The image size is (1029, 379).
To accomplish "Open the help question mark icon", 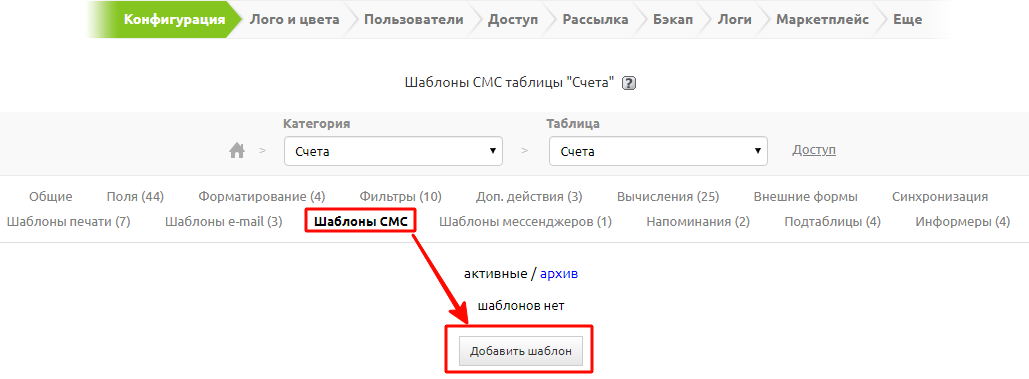I will [x=629, y=83].
